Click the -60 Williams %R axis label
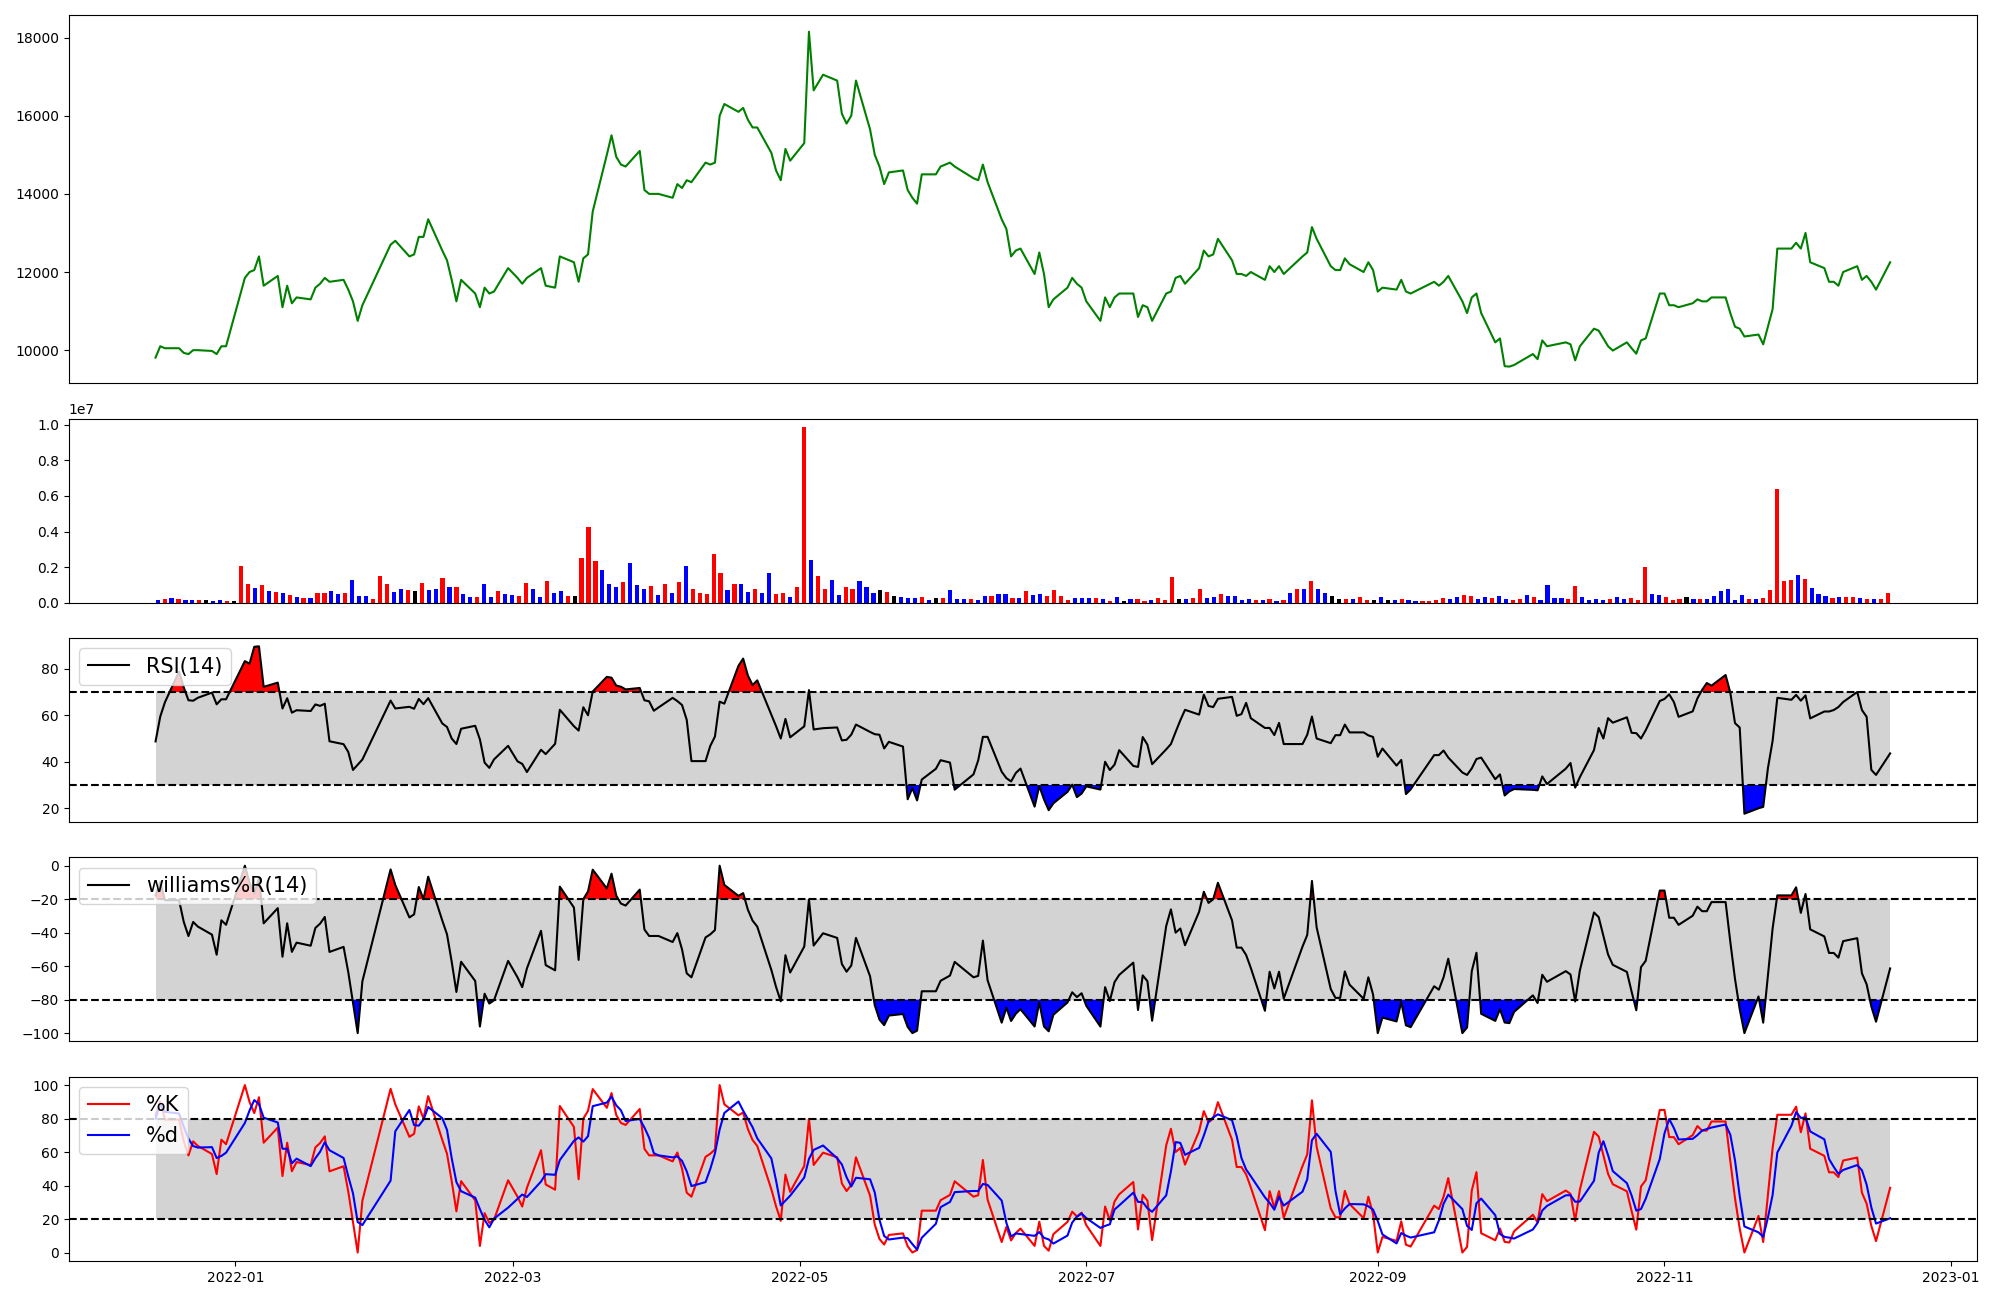Image resolution: width=2000 pixels, height=1300 pixels. (44, 967)
